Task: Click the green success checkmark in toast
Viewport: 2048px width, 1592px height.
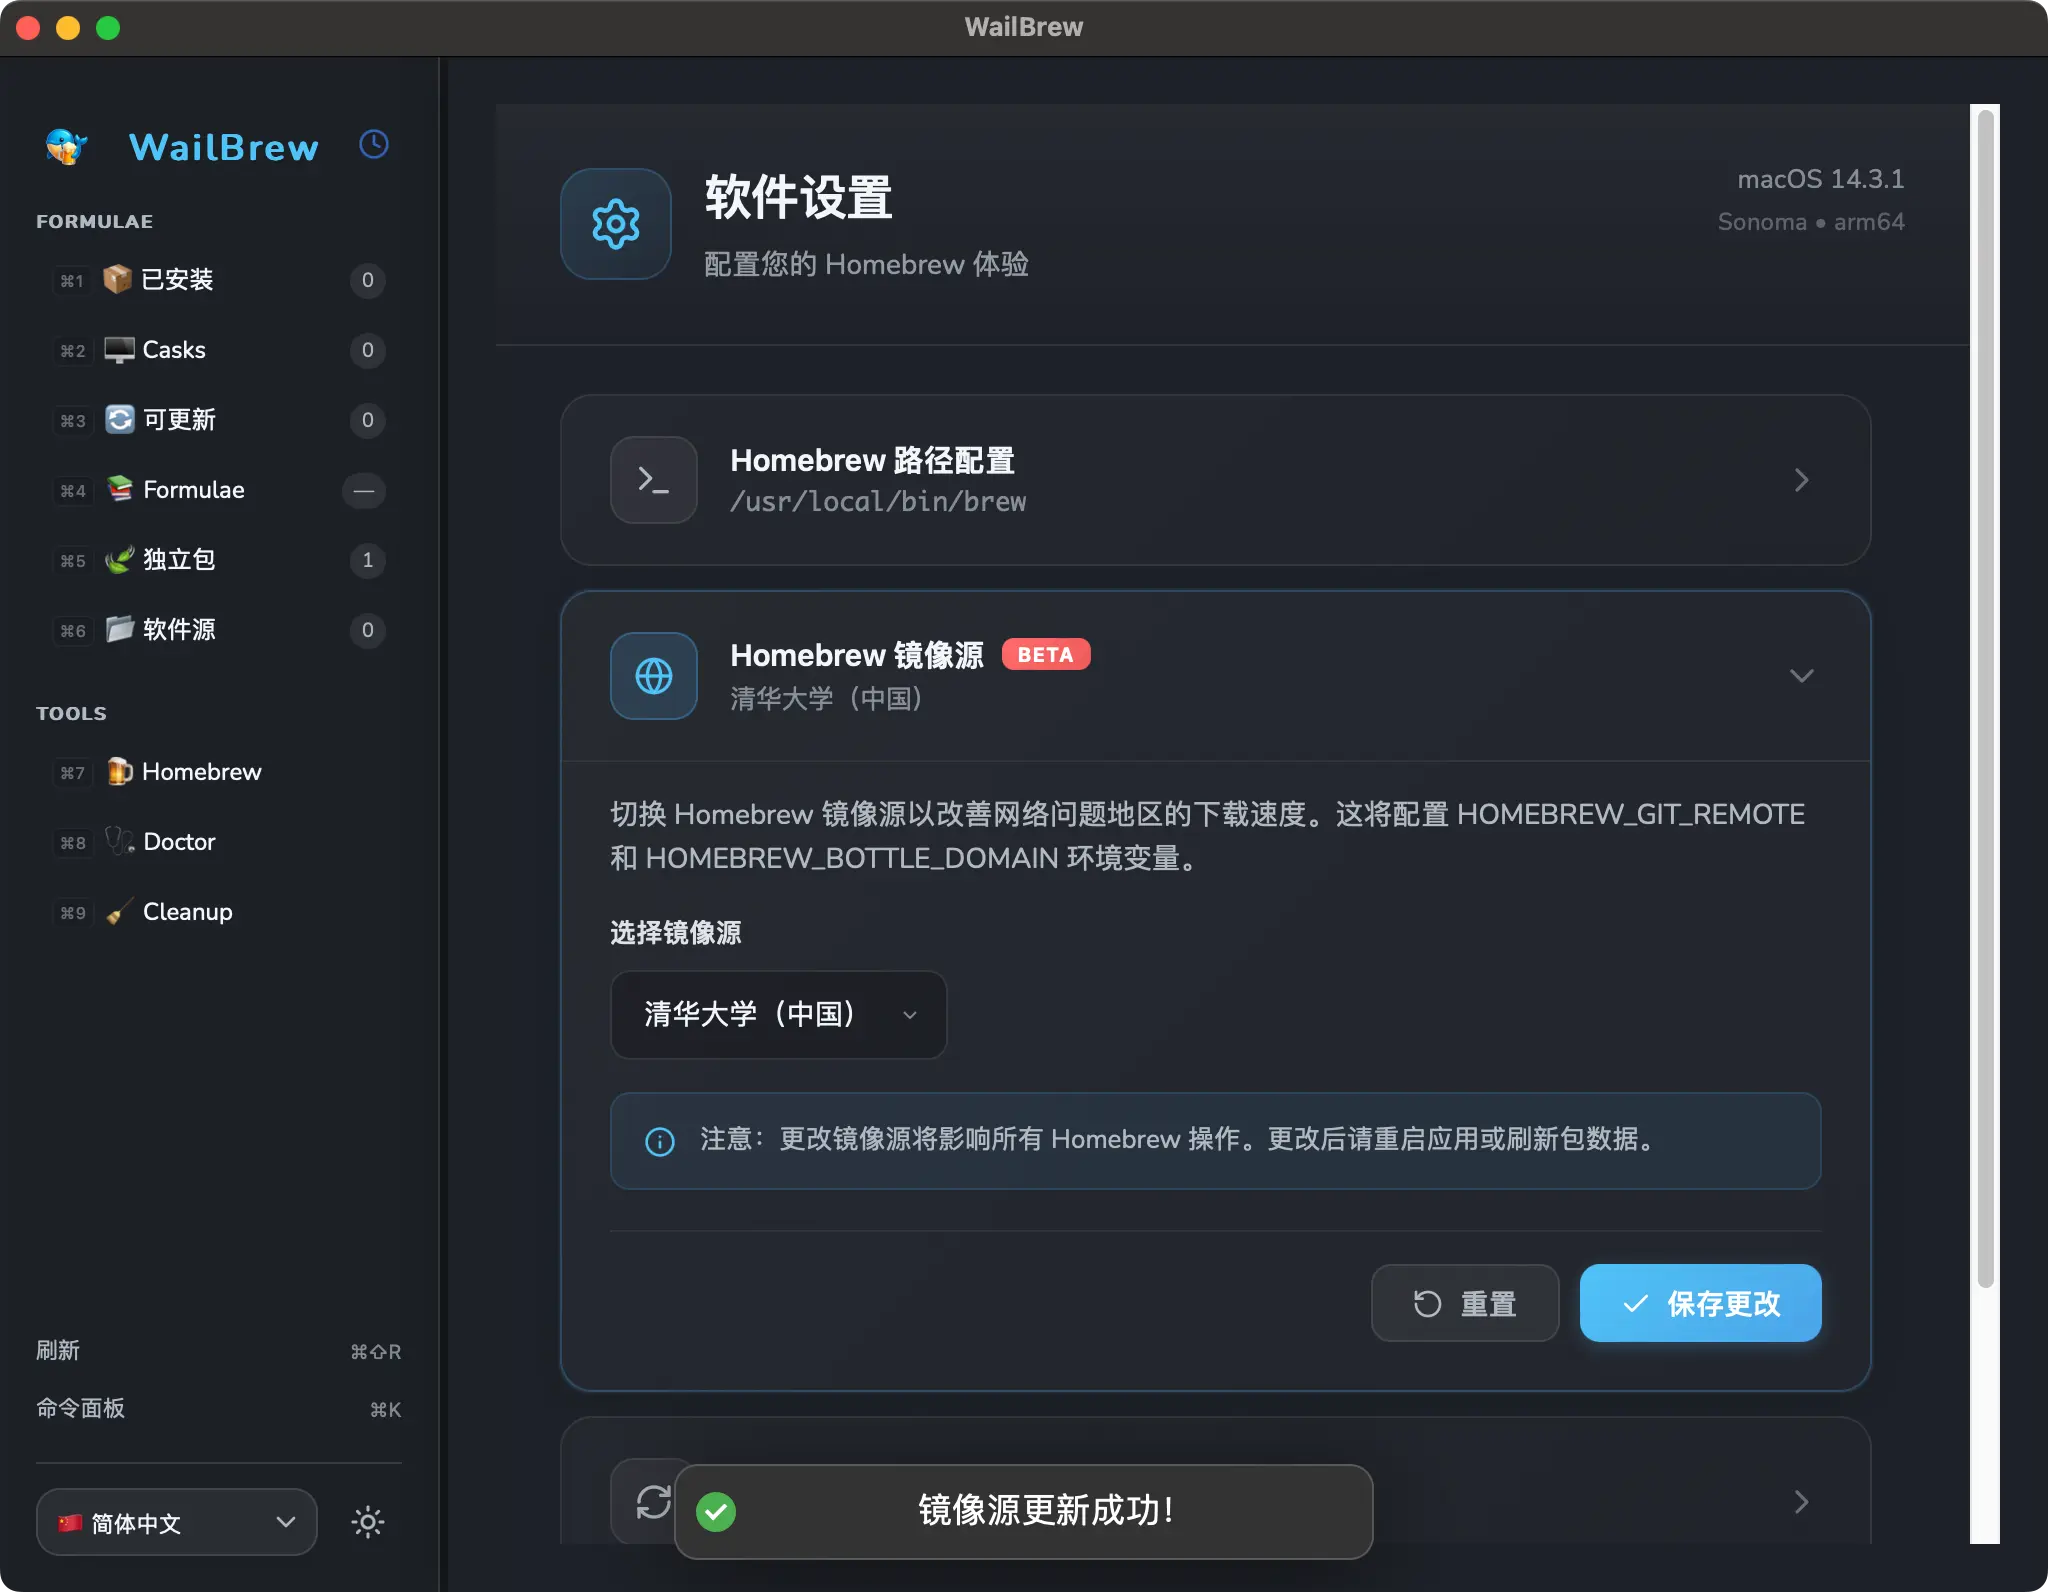Action: tap(716, 1511)
